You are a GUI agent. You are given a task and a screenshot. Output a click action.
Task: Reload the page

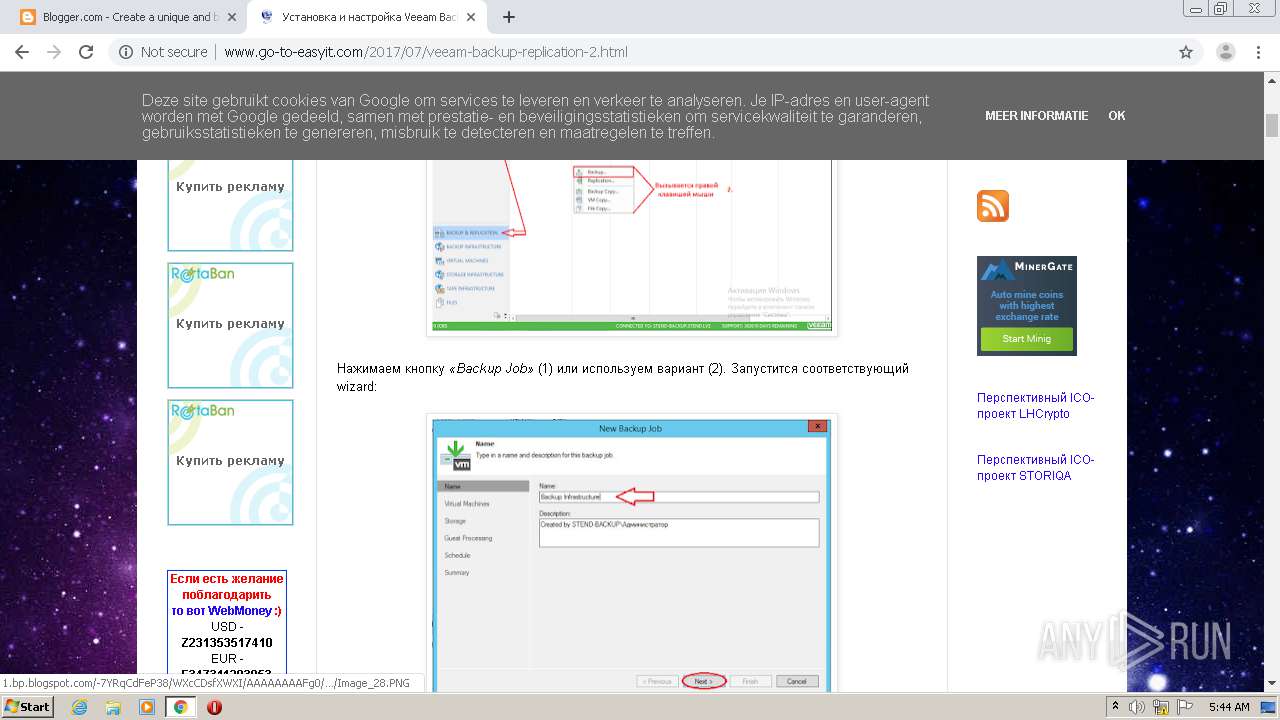pyautogui.click(x=86, y=52)
